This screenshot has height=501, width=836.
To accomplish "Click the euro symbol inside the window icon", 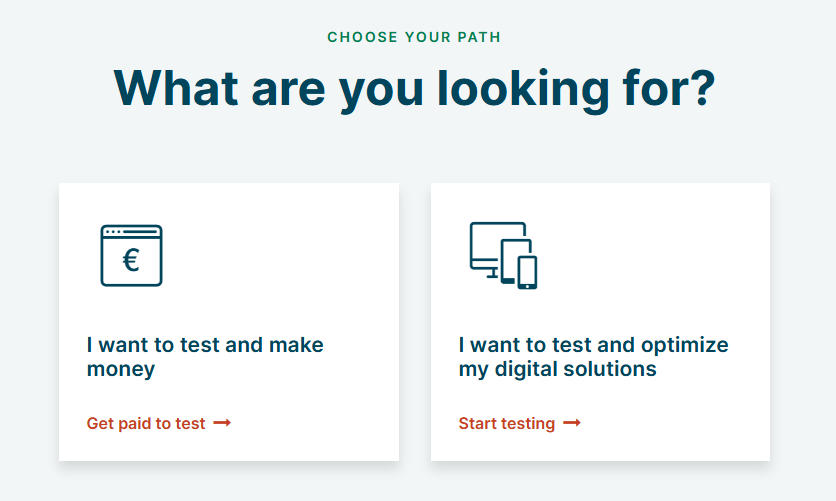I will coord(131,261).
